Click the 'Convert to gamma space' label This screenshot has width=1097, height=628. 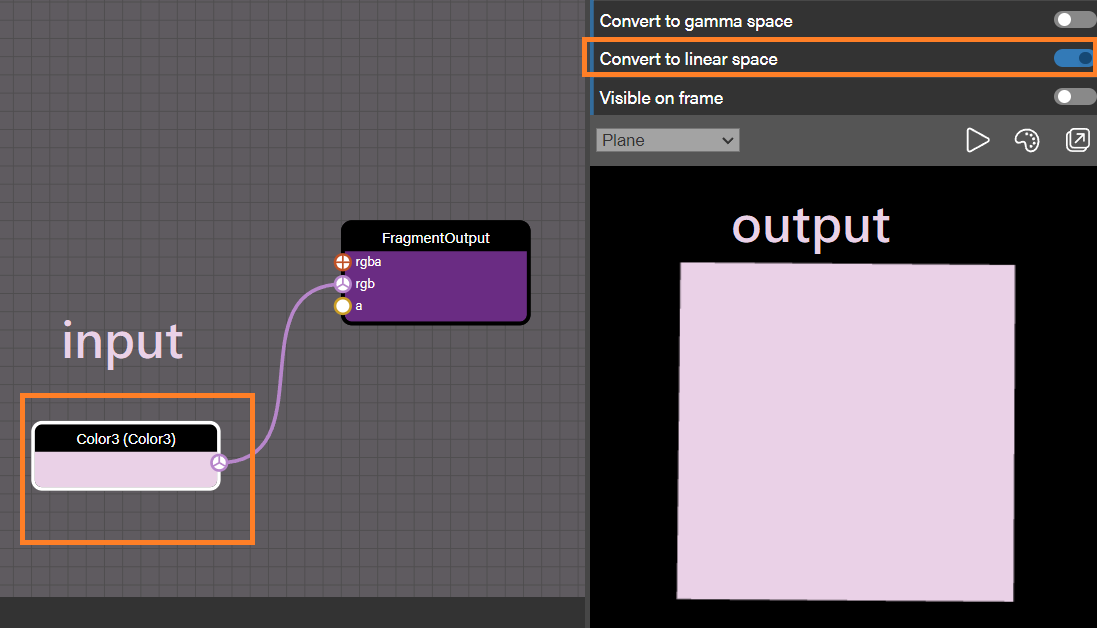coord(696,21)
